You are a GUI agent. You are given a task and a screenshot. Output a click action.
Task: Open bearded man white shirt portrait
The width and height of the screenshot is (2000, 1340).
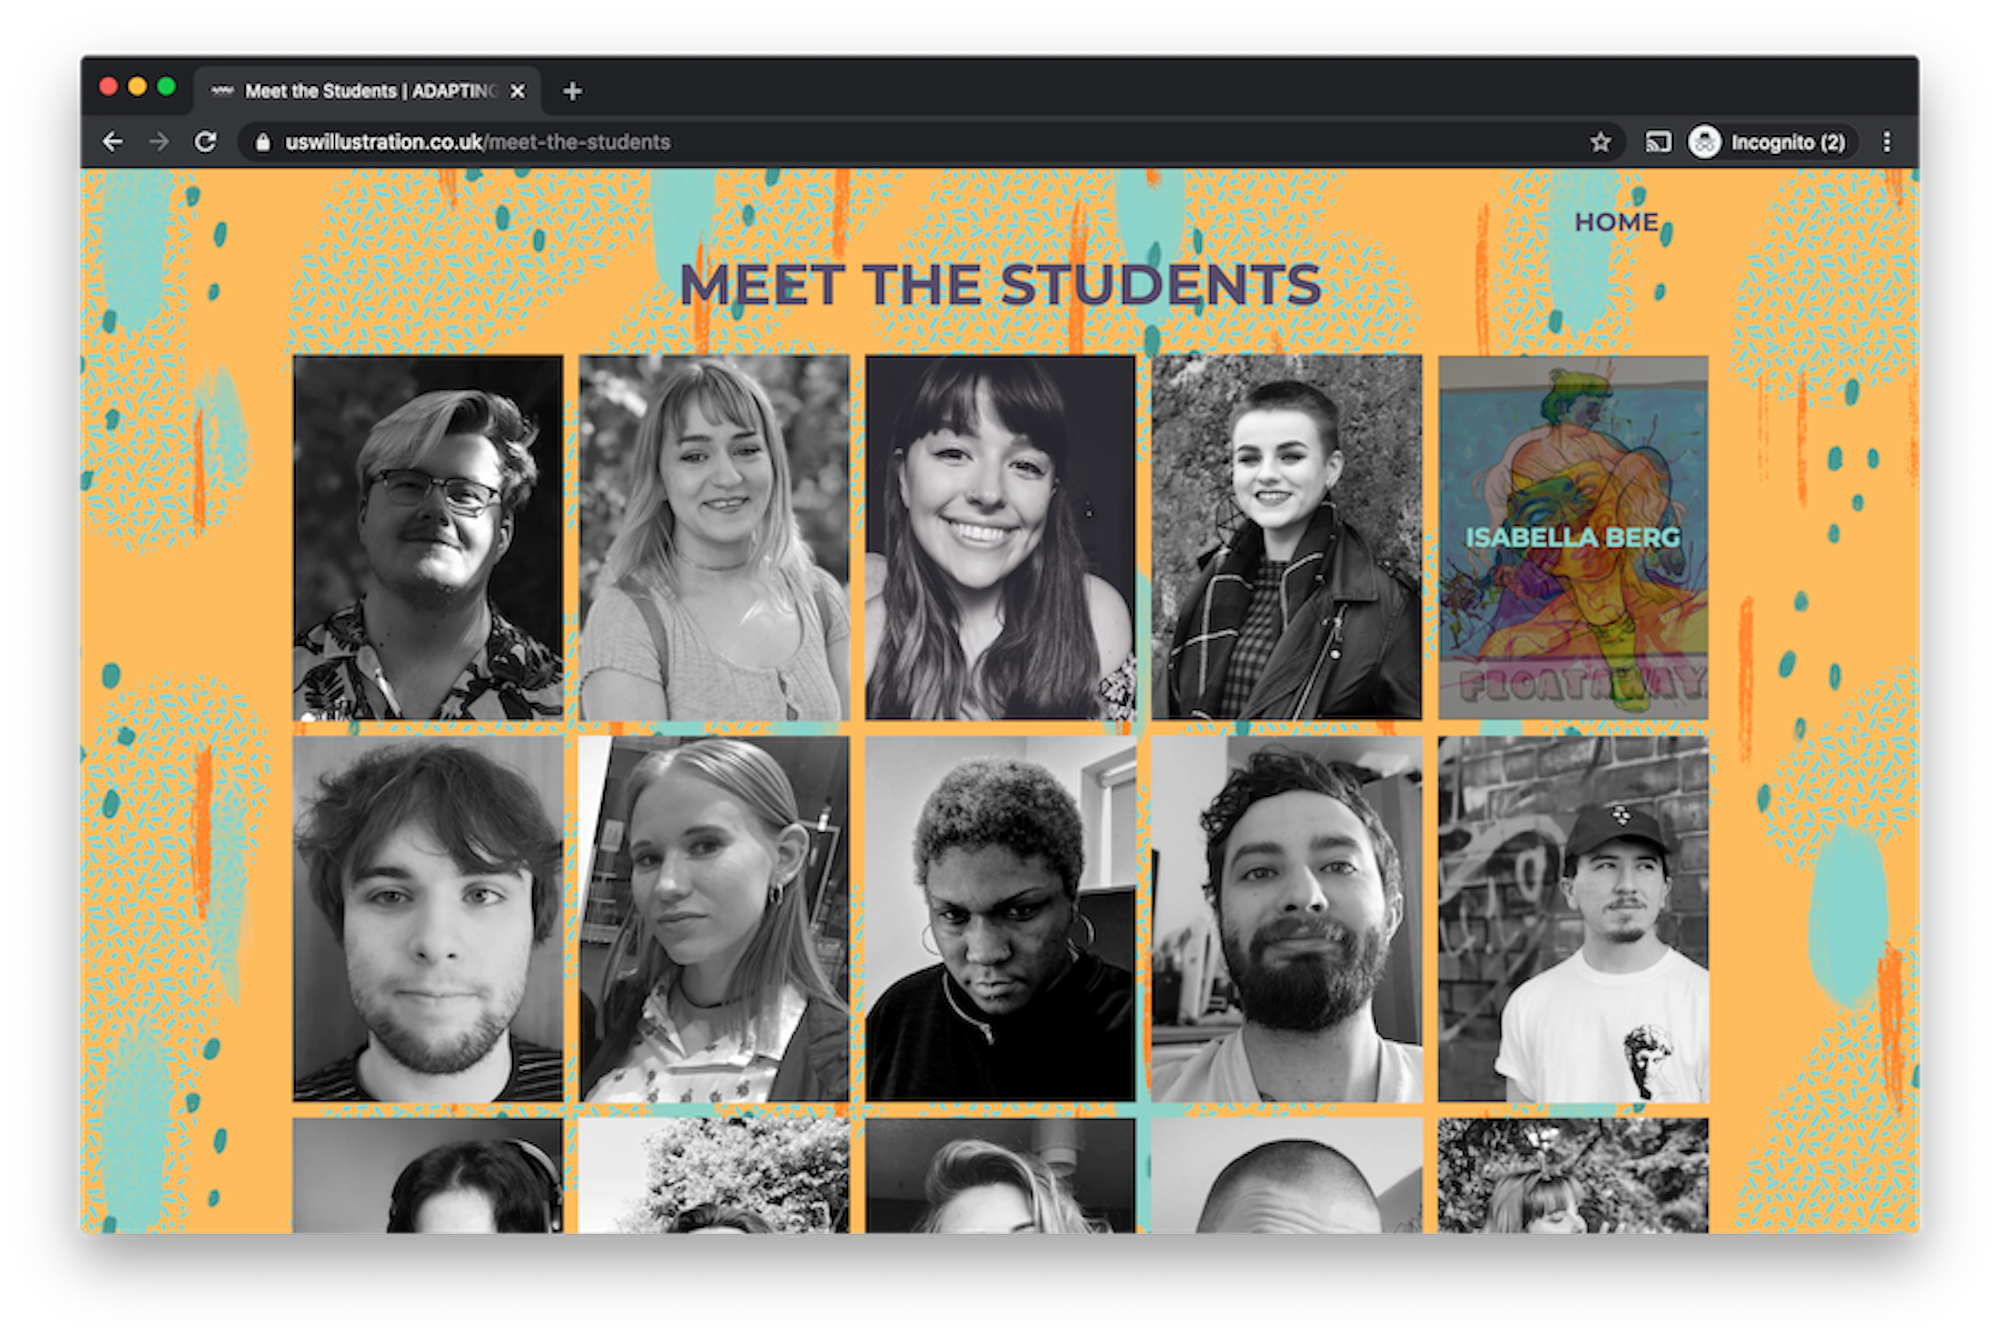(1286, 919)
